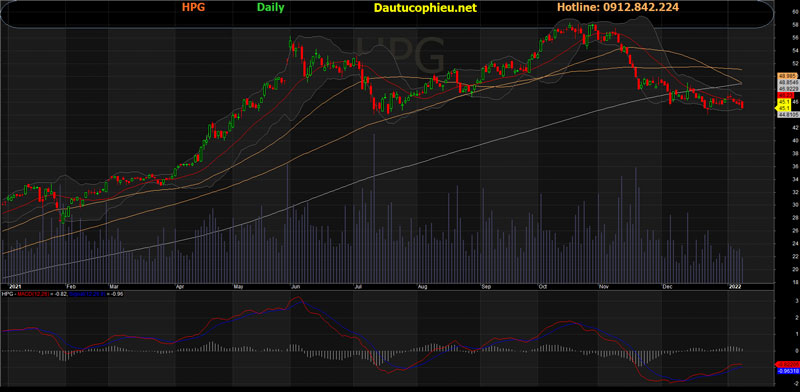Click the 54 price axis label
This screenshot has height=392, width=800.
tap(795, 51)
